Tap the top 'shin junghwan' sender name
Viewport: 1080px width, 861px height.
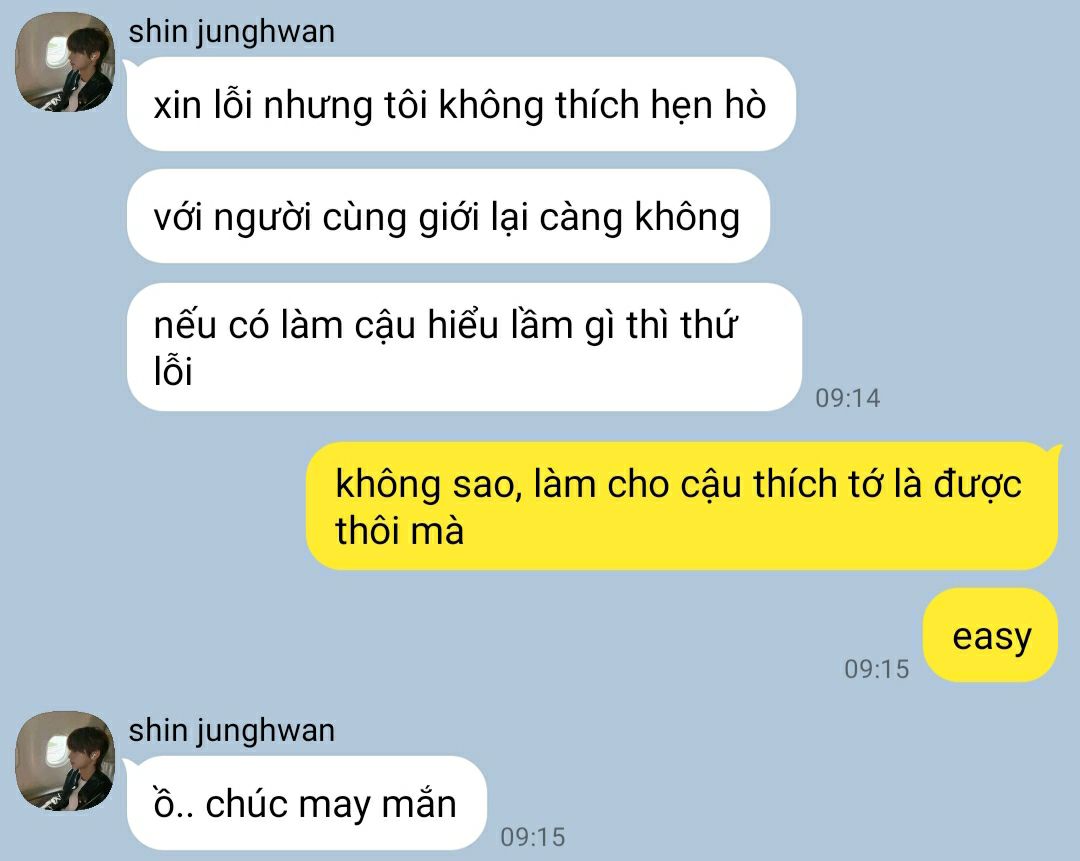[231, 32]
